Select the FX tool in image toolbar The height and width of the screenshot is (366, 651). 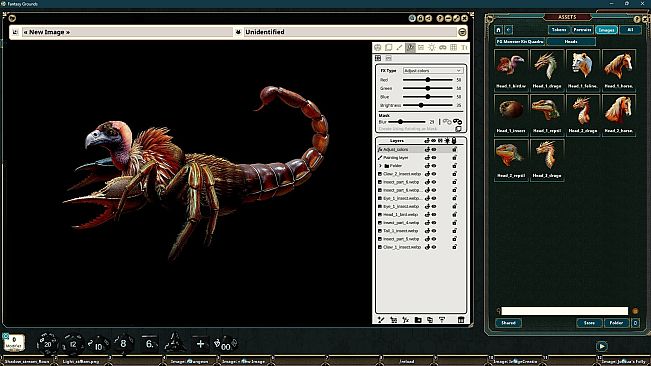410,48
